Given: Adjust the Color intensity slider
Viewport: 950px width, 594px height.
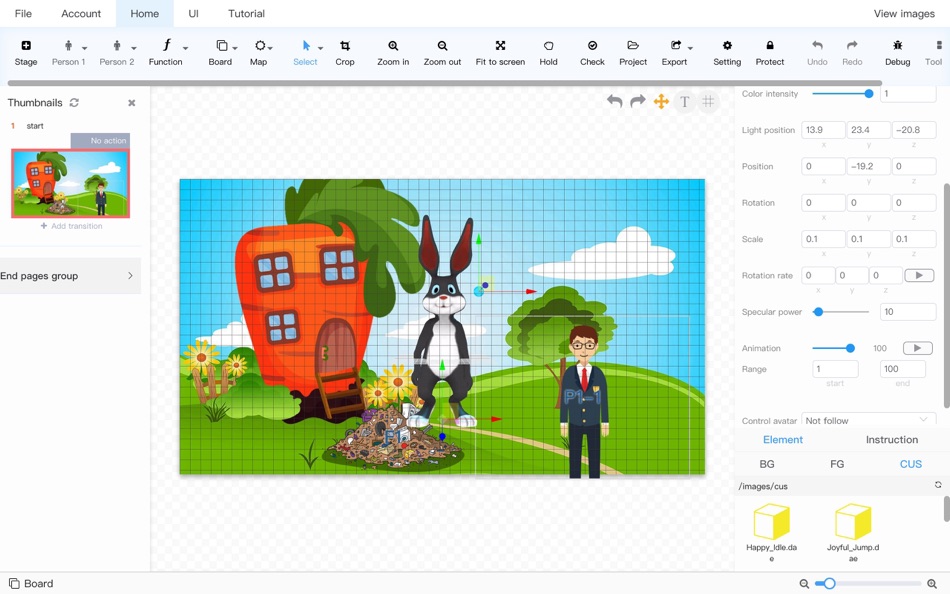Looking at the screenshot, I should tap(840, 93).
